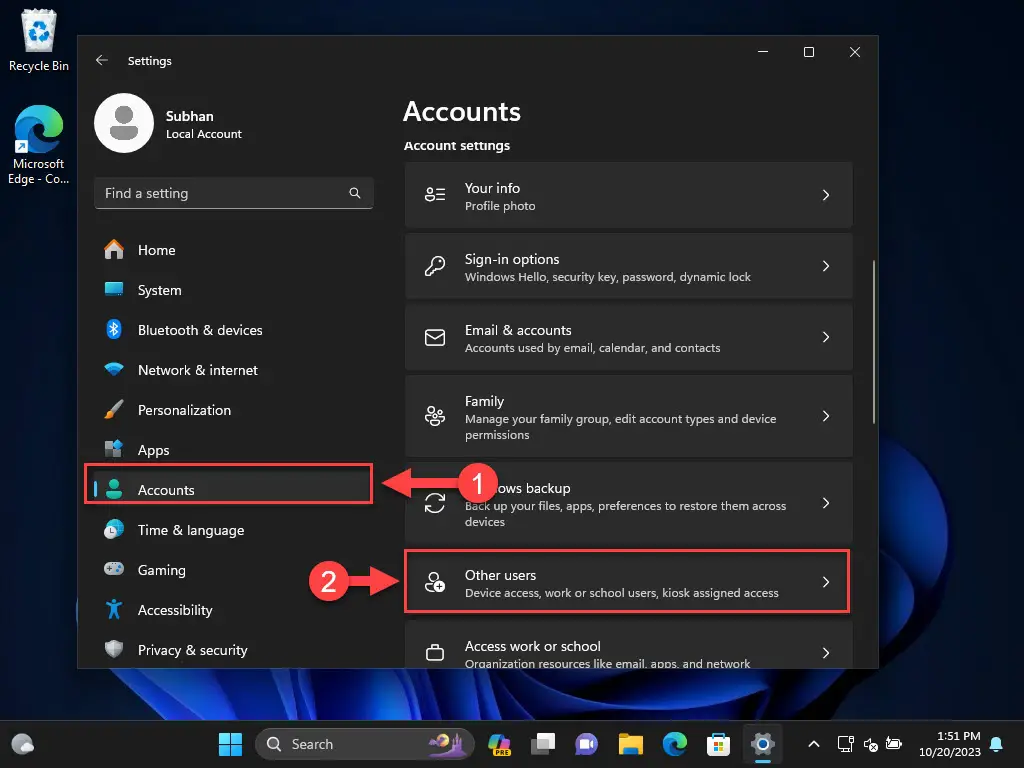This screenshot has width=1024, height=768.
Task: Click the Subhan profile avatar
Action: [x=124, y=123]
